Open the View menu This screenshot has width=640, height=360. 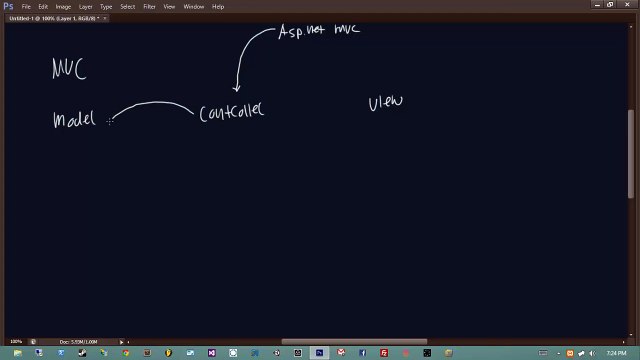pos(169,7)
